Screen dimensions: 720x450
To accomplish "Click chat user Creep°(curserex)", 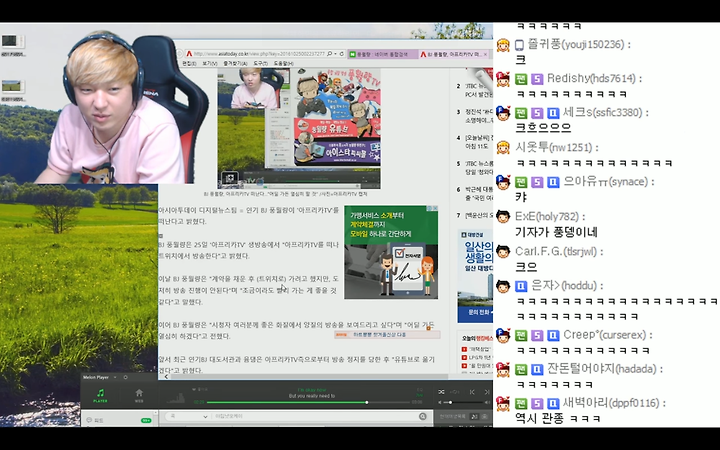I will [604, 335].
